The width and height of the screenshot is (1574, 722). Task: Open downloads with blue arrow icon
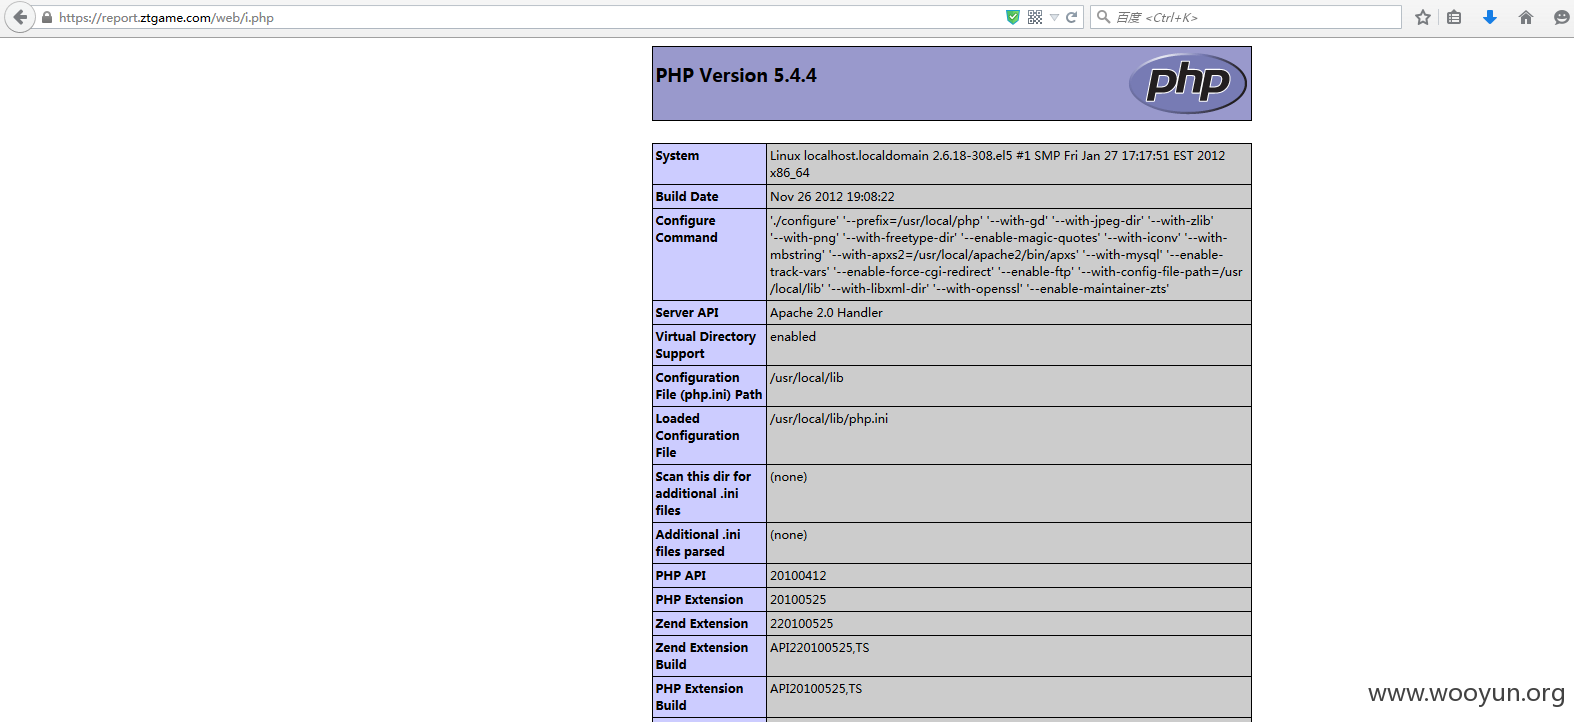1490,17
